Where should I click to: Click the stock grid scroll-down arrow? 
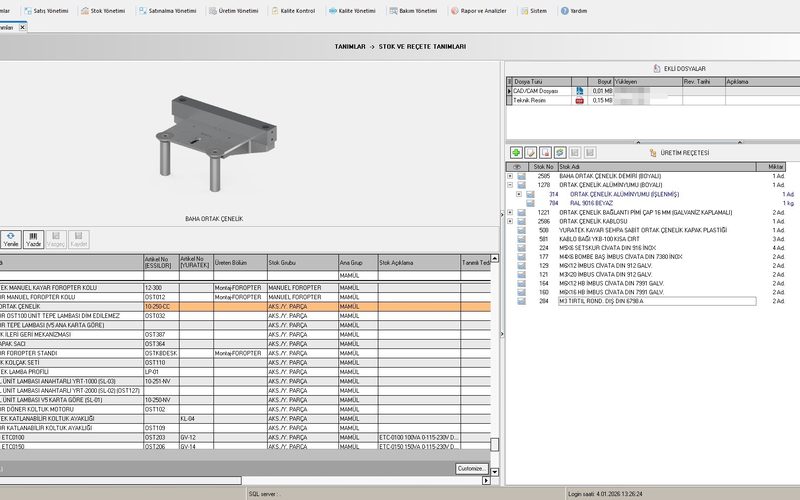(494, 472)
